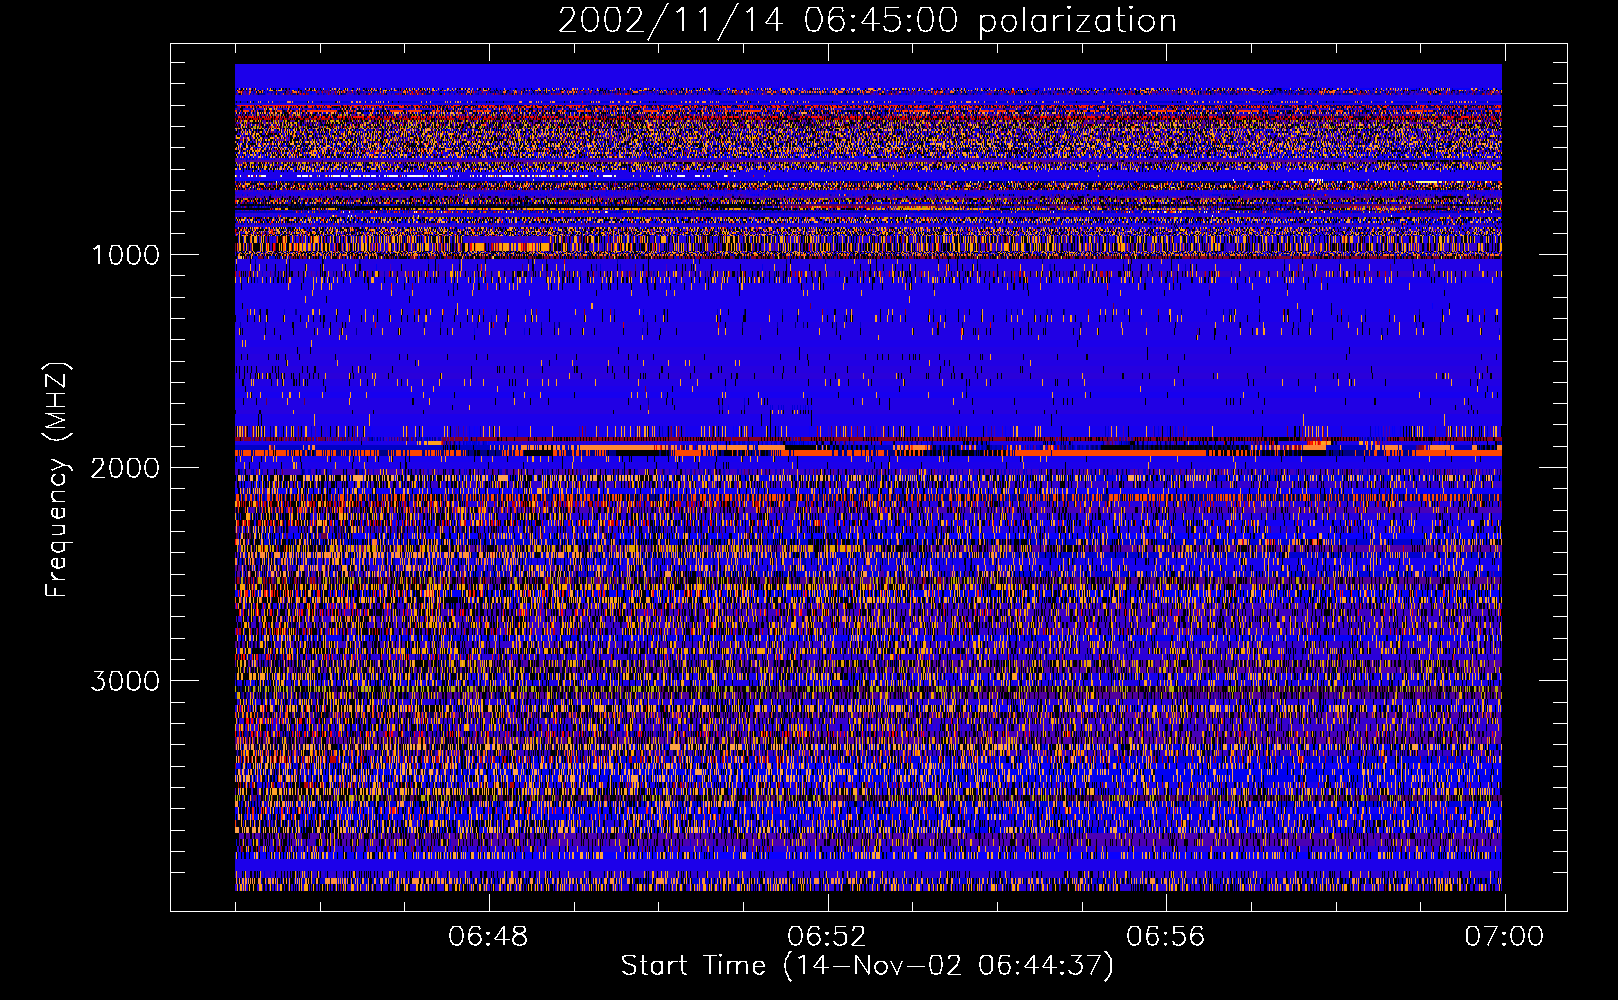Screen dimensions: 1618x1000
Task: Click the '2000' frequency tick label
Action: [x=125, y=468]
